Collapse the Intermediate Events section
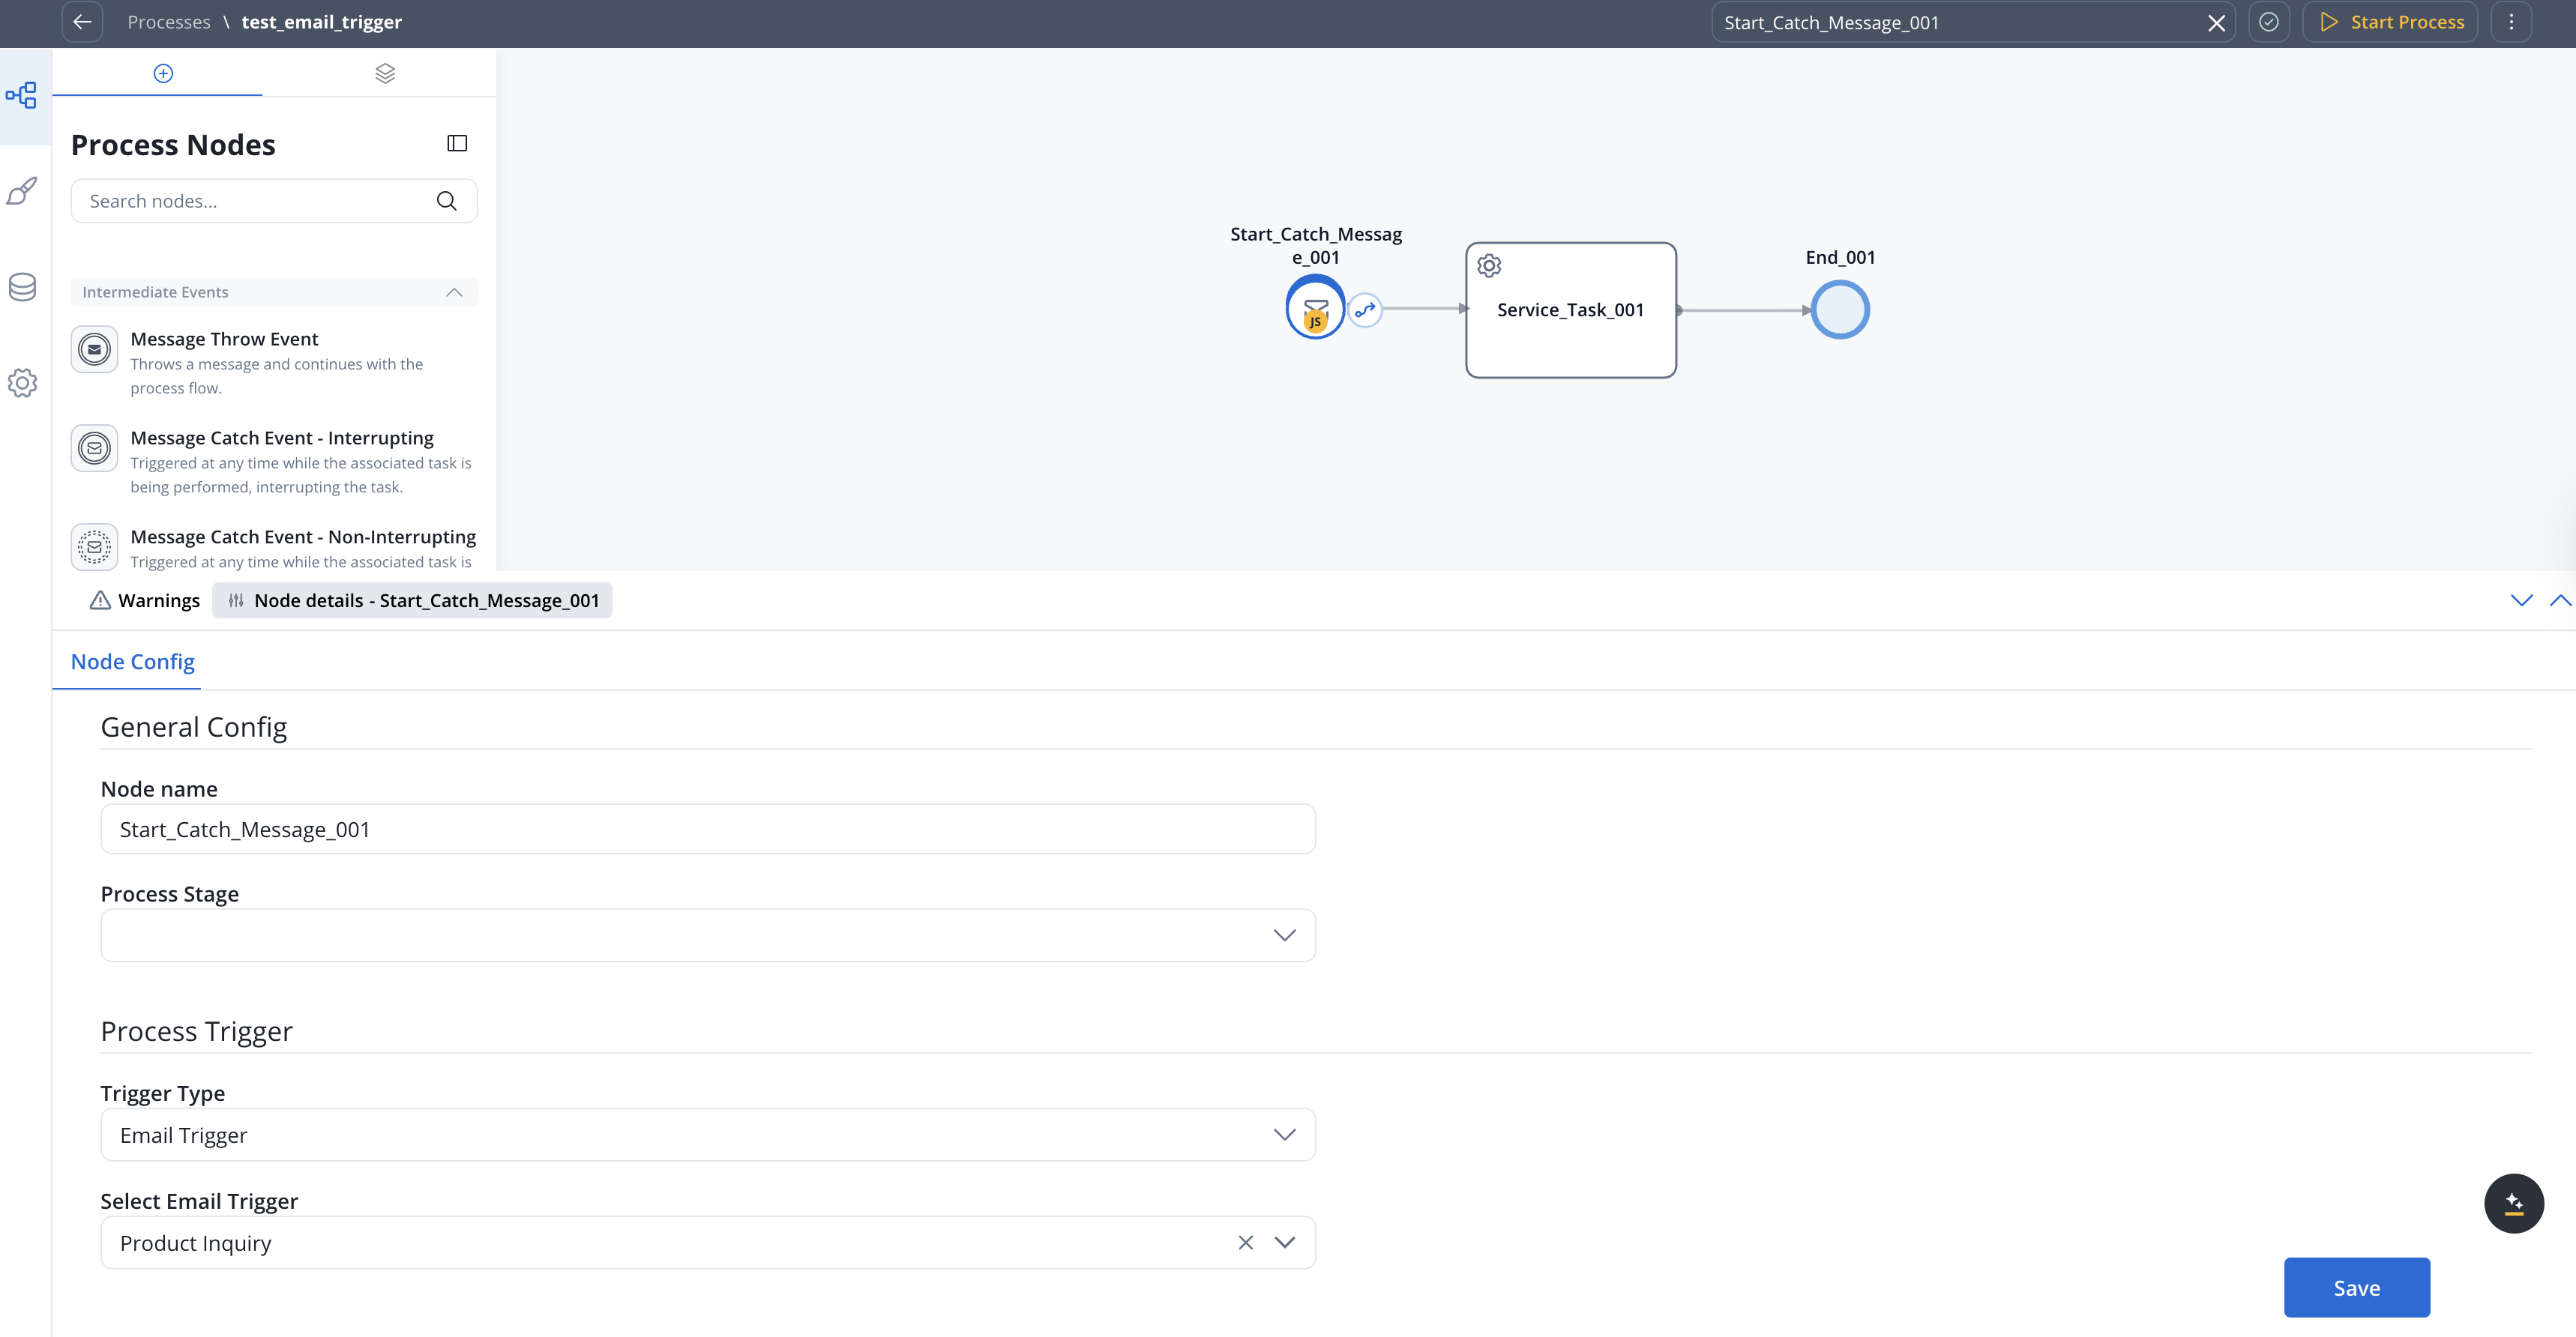Screen dimensions: 2576x1337 [454, 292]
